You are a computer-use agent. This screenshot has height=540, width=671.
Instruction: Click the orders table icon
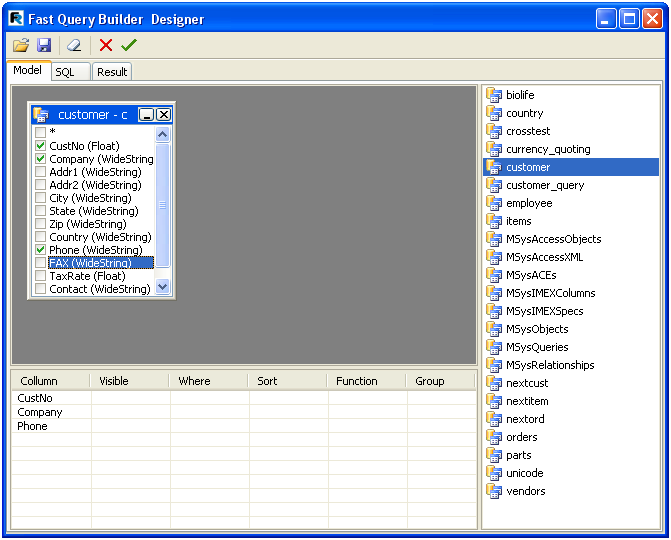493,437
